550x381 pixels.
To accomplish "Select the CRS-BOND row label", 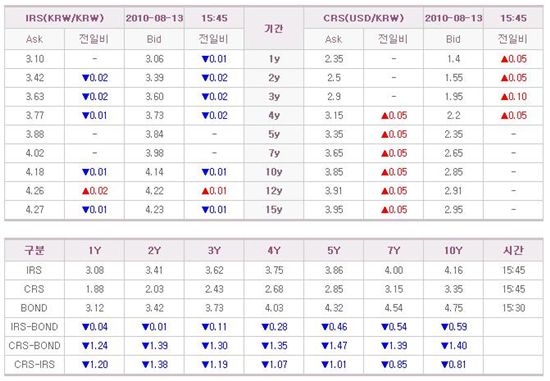I will [x=34, y=346].
